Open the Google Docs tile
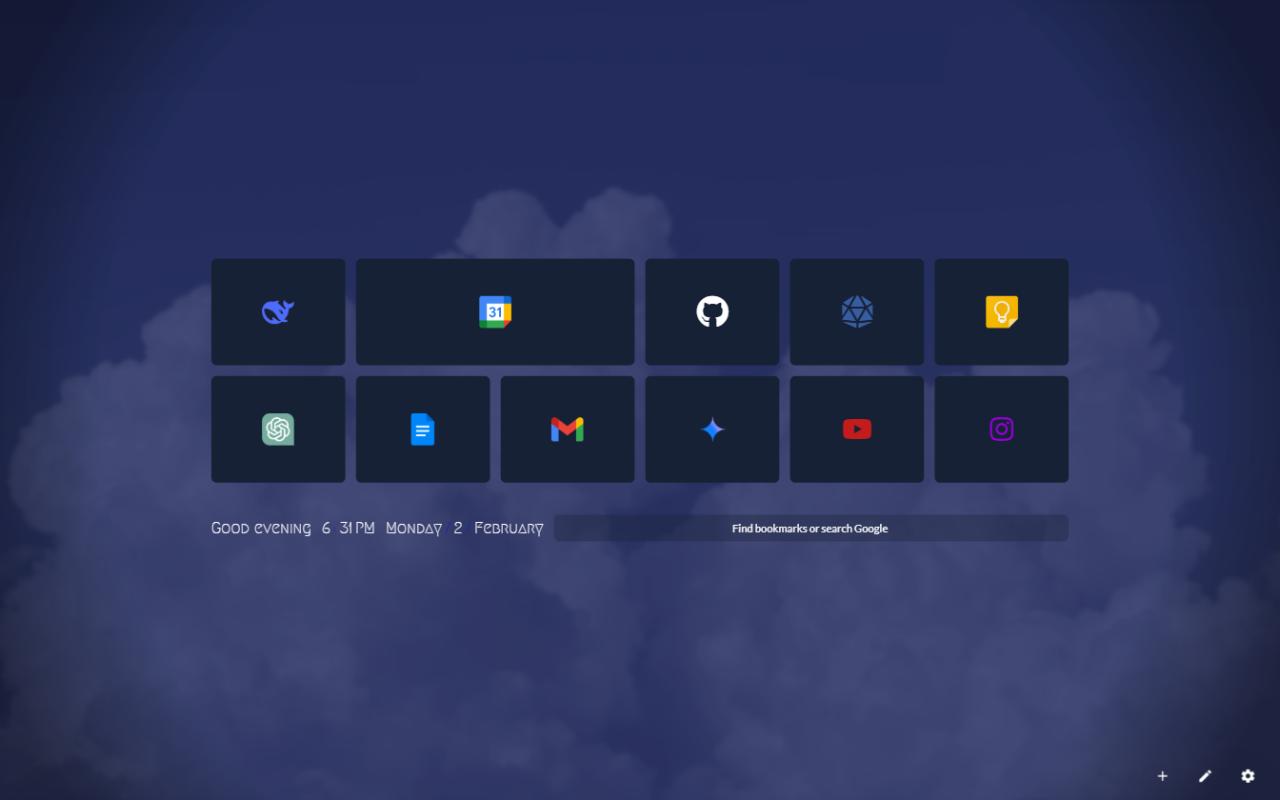Image resolution: width=1280 pixels, height=800 pixels. tap(423, 429)
